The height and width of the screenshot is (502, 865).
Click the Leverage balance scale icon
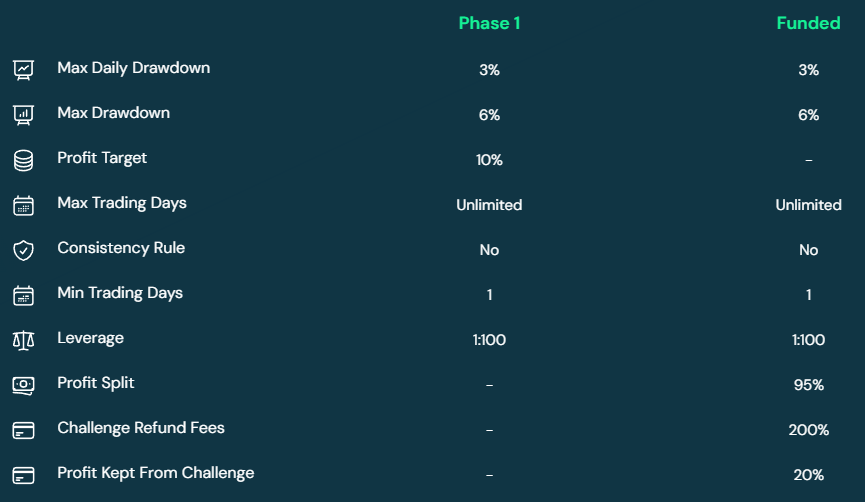pos(23,340)
